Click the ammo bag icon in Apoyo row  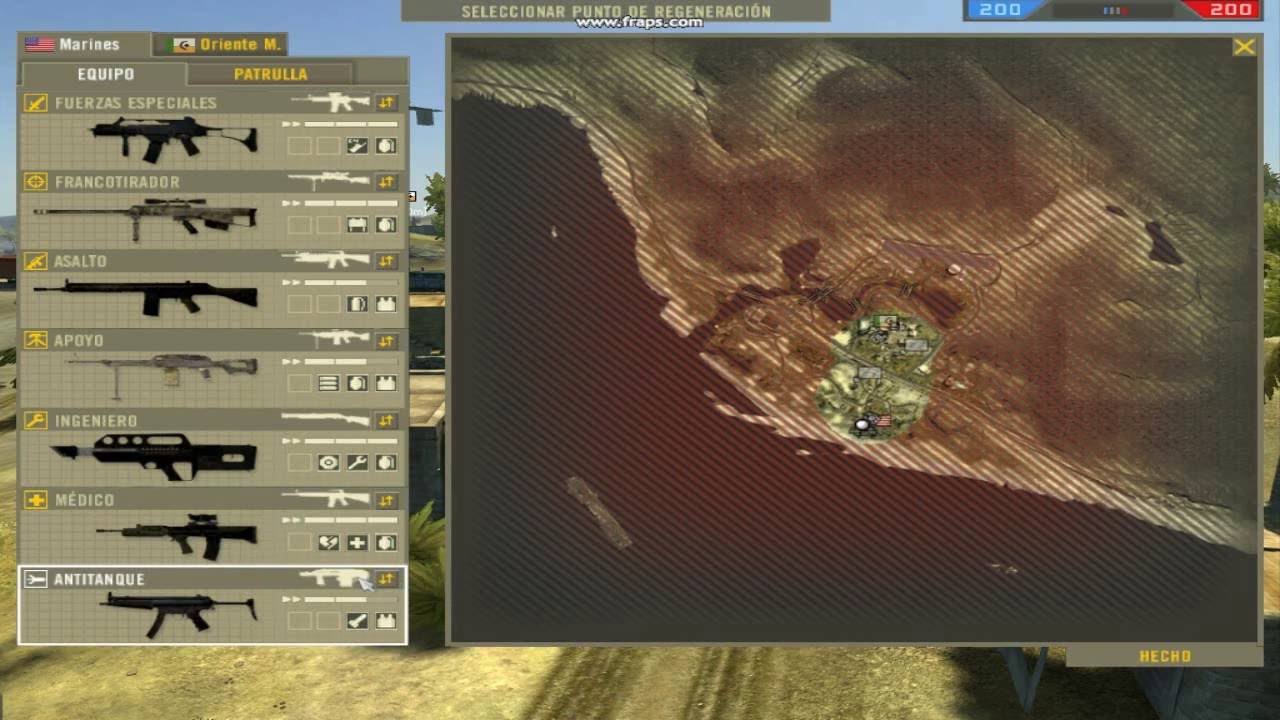click(x=328, y=383)
